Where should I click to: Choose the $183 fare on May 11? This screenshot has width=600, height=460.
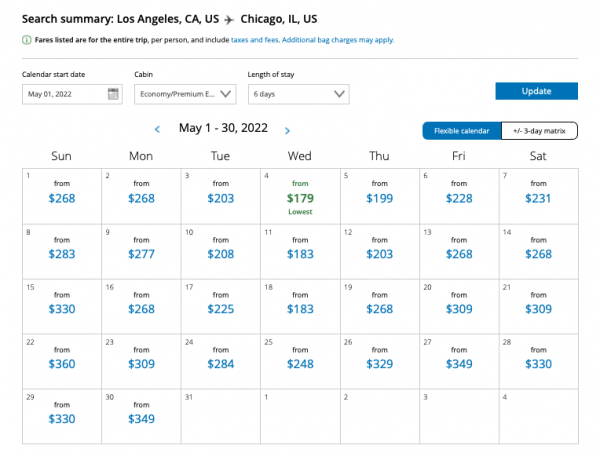[x=300, y=255]
